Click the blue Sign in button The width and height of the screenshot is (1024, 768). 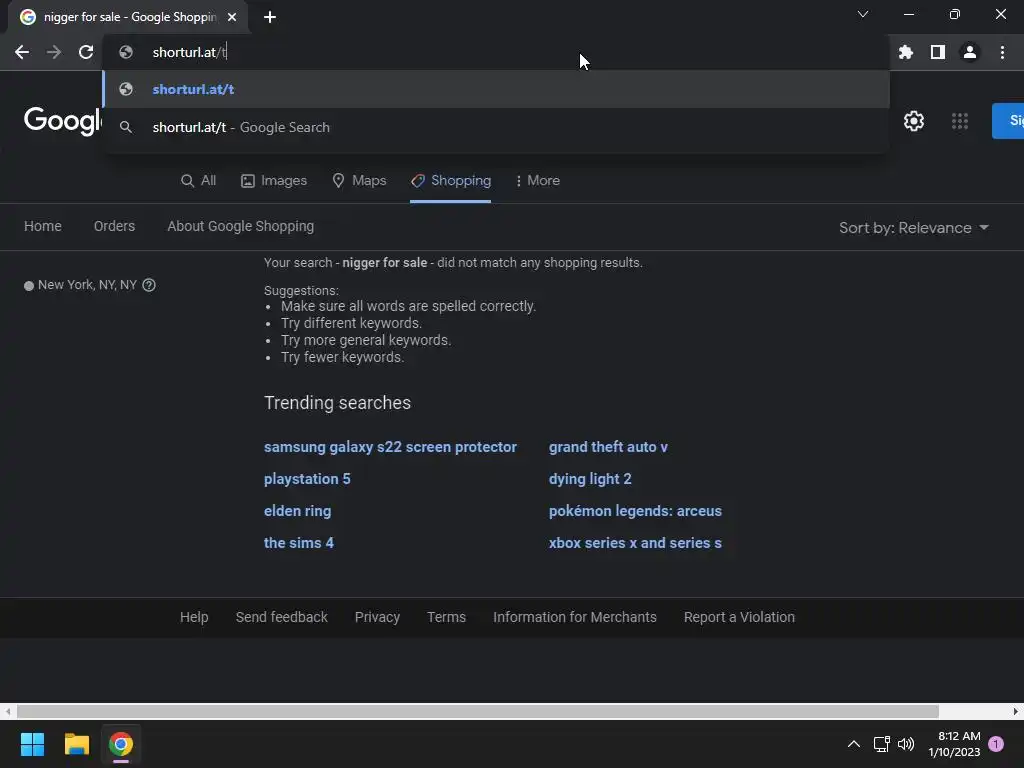point(1008,121)
